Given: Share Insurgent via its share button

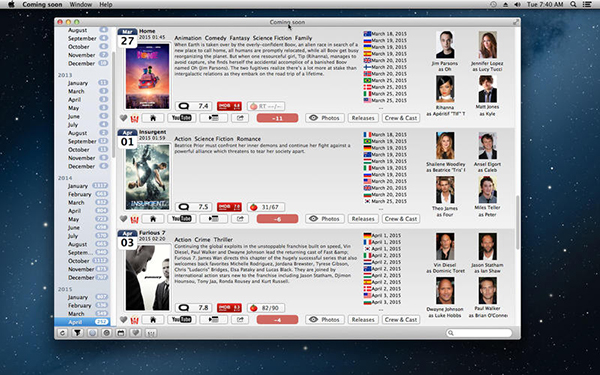Looking at the screenshot, I should coord(240,219).
